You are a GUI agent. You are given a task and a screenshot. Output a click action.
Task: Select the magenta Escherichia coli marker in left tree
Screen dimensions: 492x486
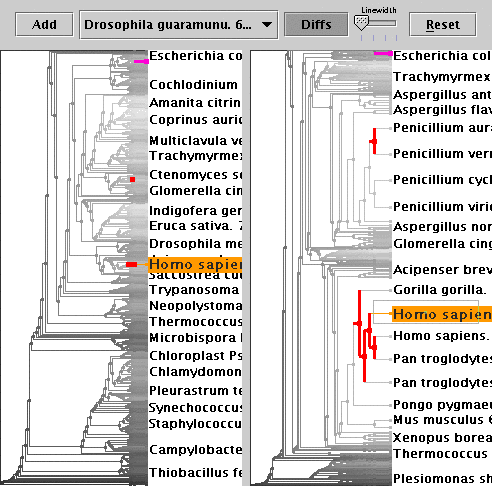pos(141,61)
